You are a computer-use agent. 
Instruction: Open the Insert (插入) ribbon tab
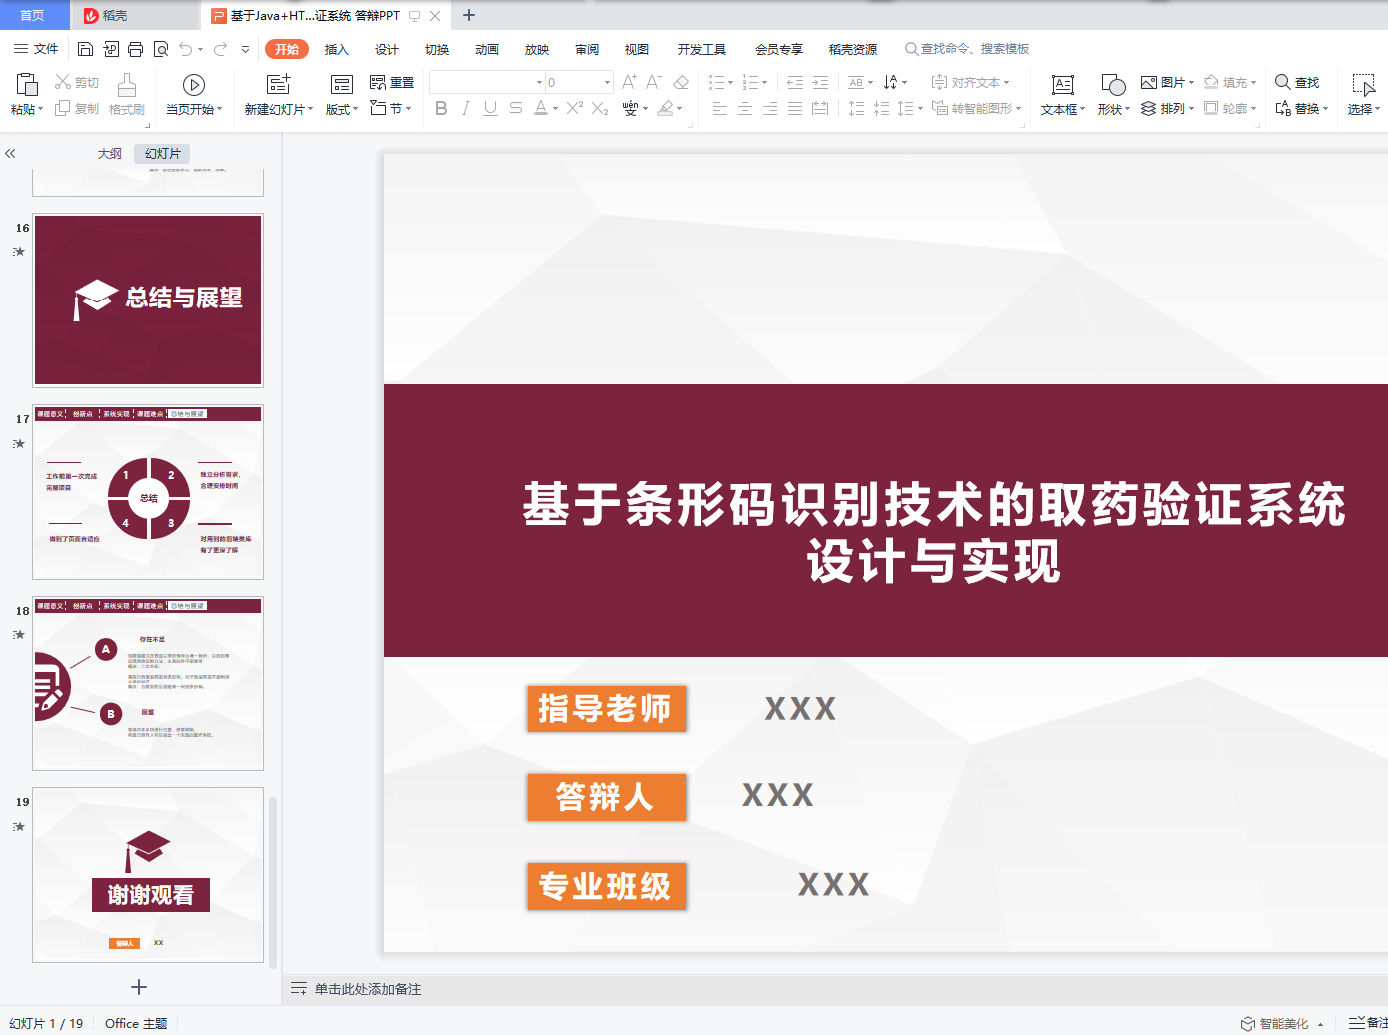337,49
